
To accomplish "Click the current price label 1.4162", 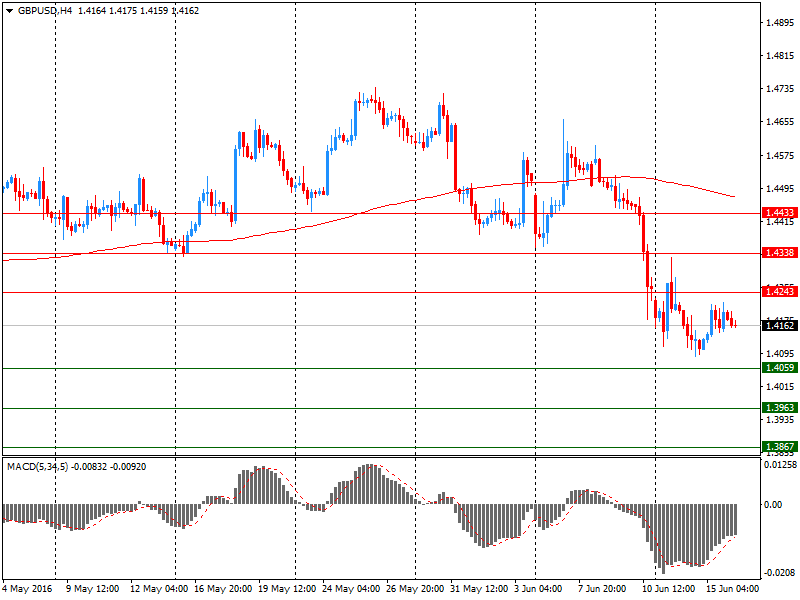I will [x=780, y=326].
